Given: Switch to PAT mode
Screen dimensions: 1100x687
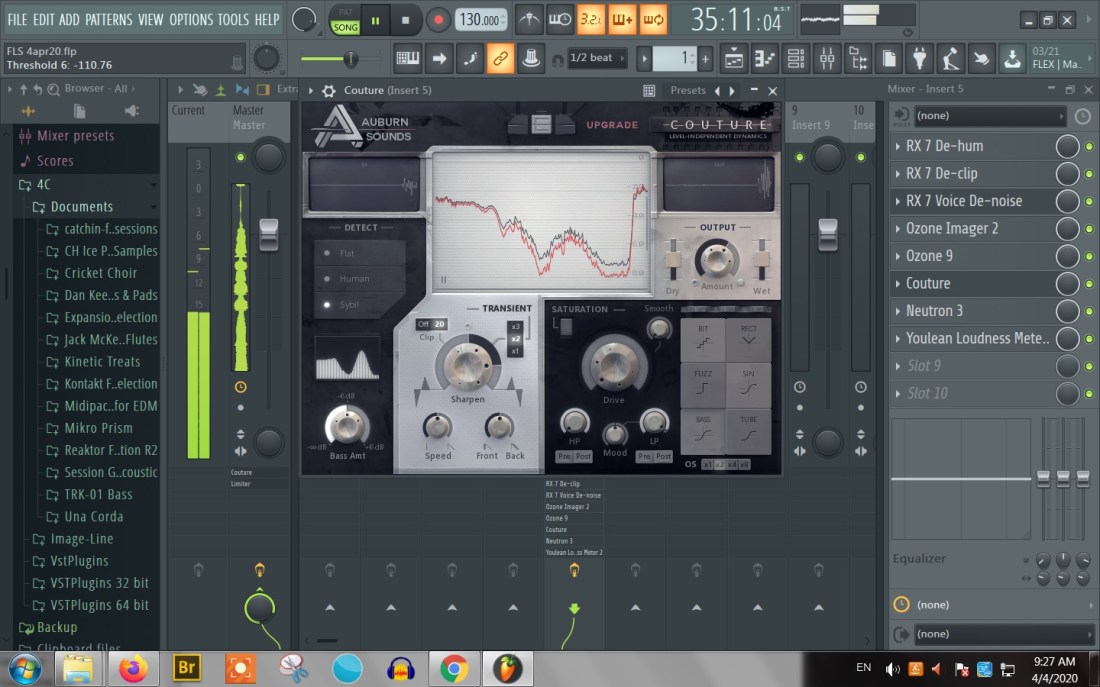Looking at the screenshot, I should pos(346,11).
